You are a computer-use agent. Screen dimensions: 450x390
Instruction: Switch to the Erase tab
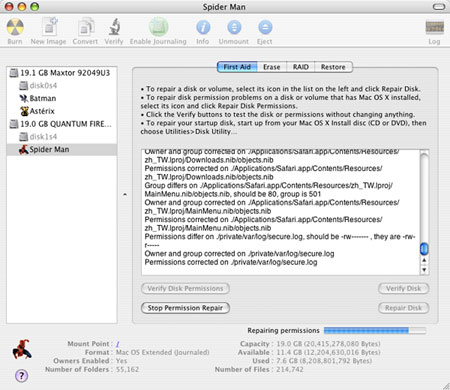[x=272, y=67]
